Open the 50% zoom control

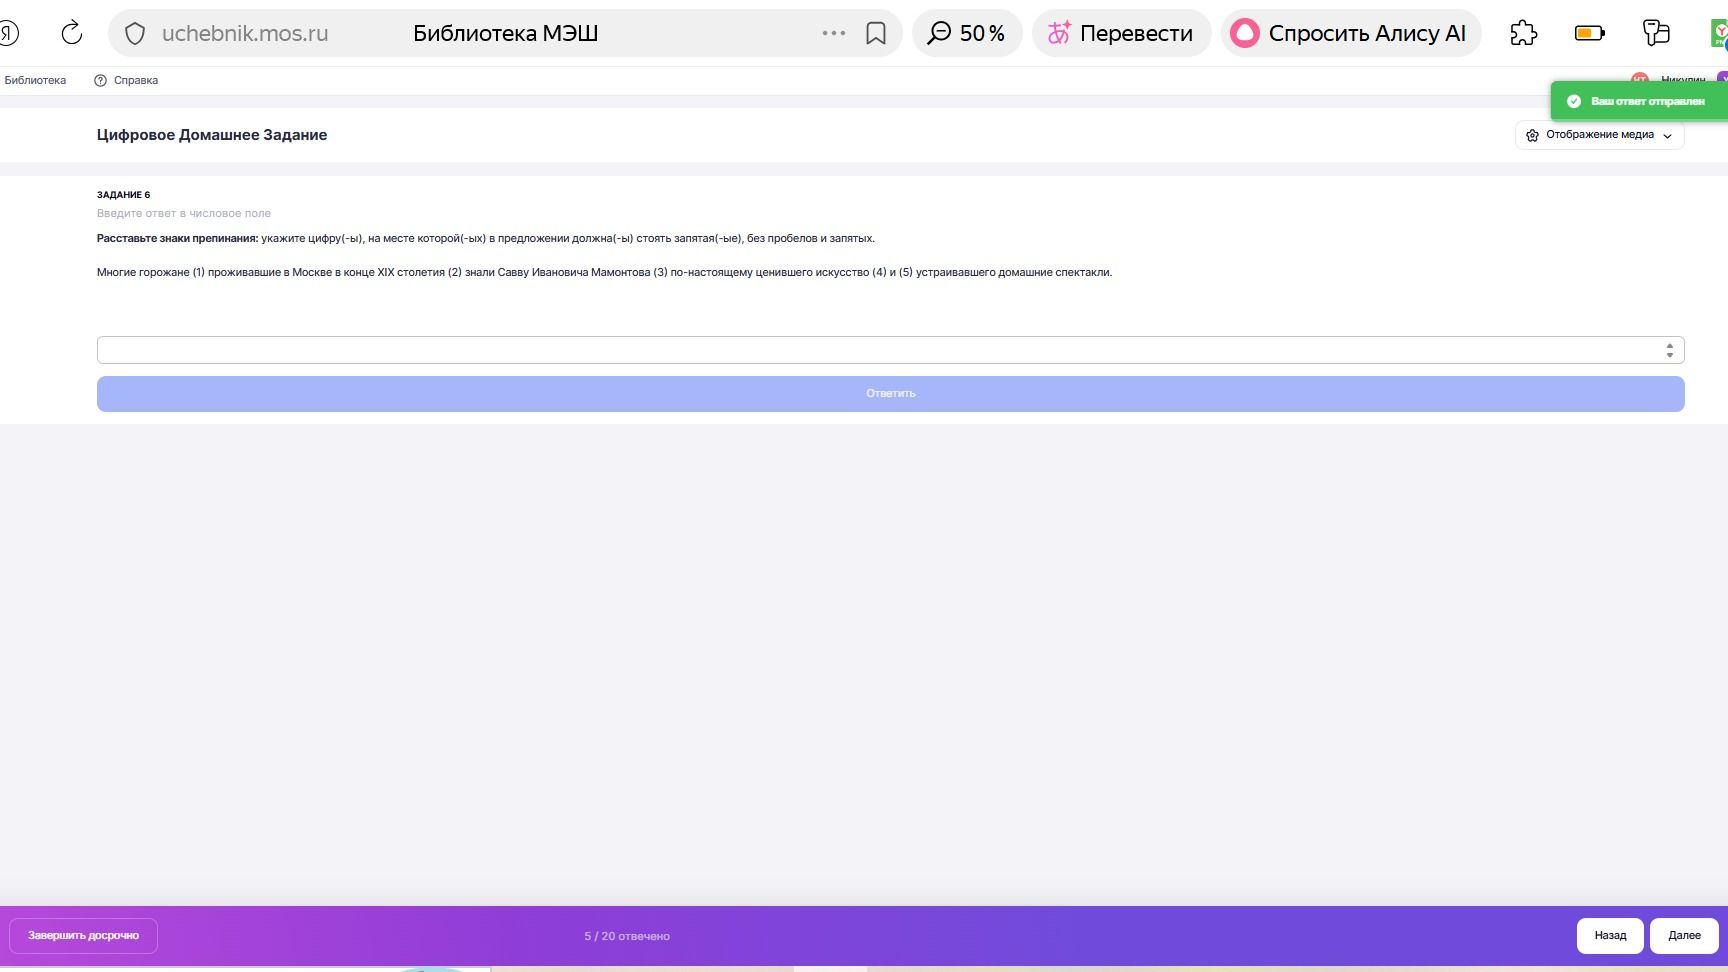click(966, 33)
